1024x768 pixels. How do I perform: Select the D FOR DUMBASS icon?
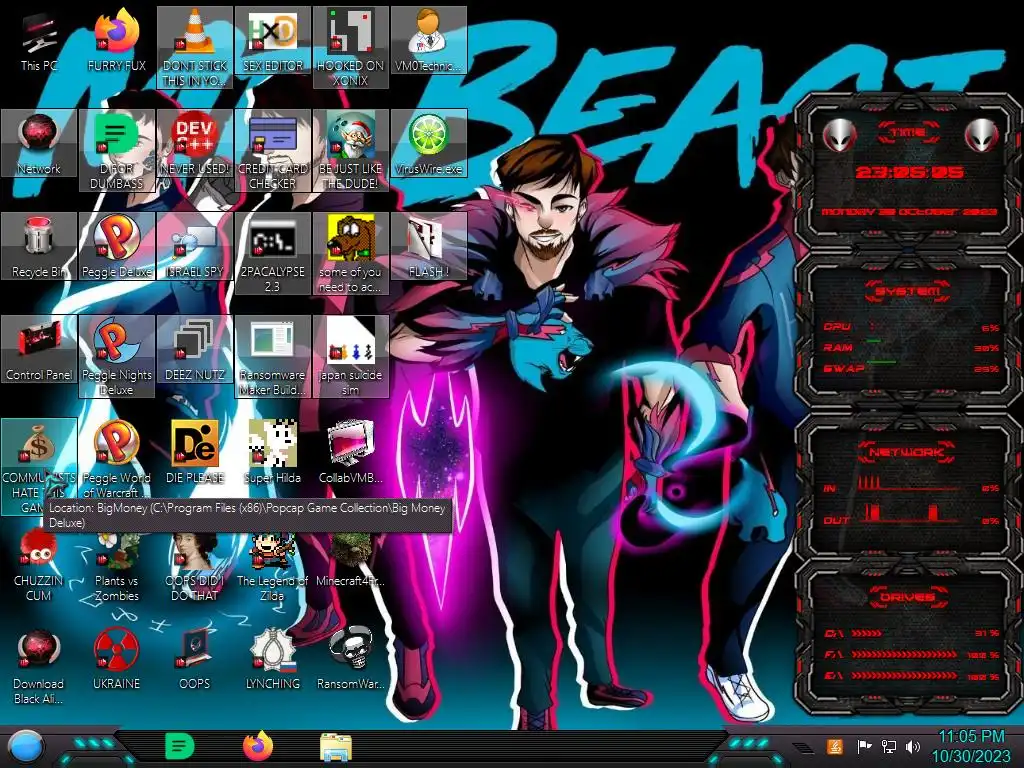click(x=117, y=150)
